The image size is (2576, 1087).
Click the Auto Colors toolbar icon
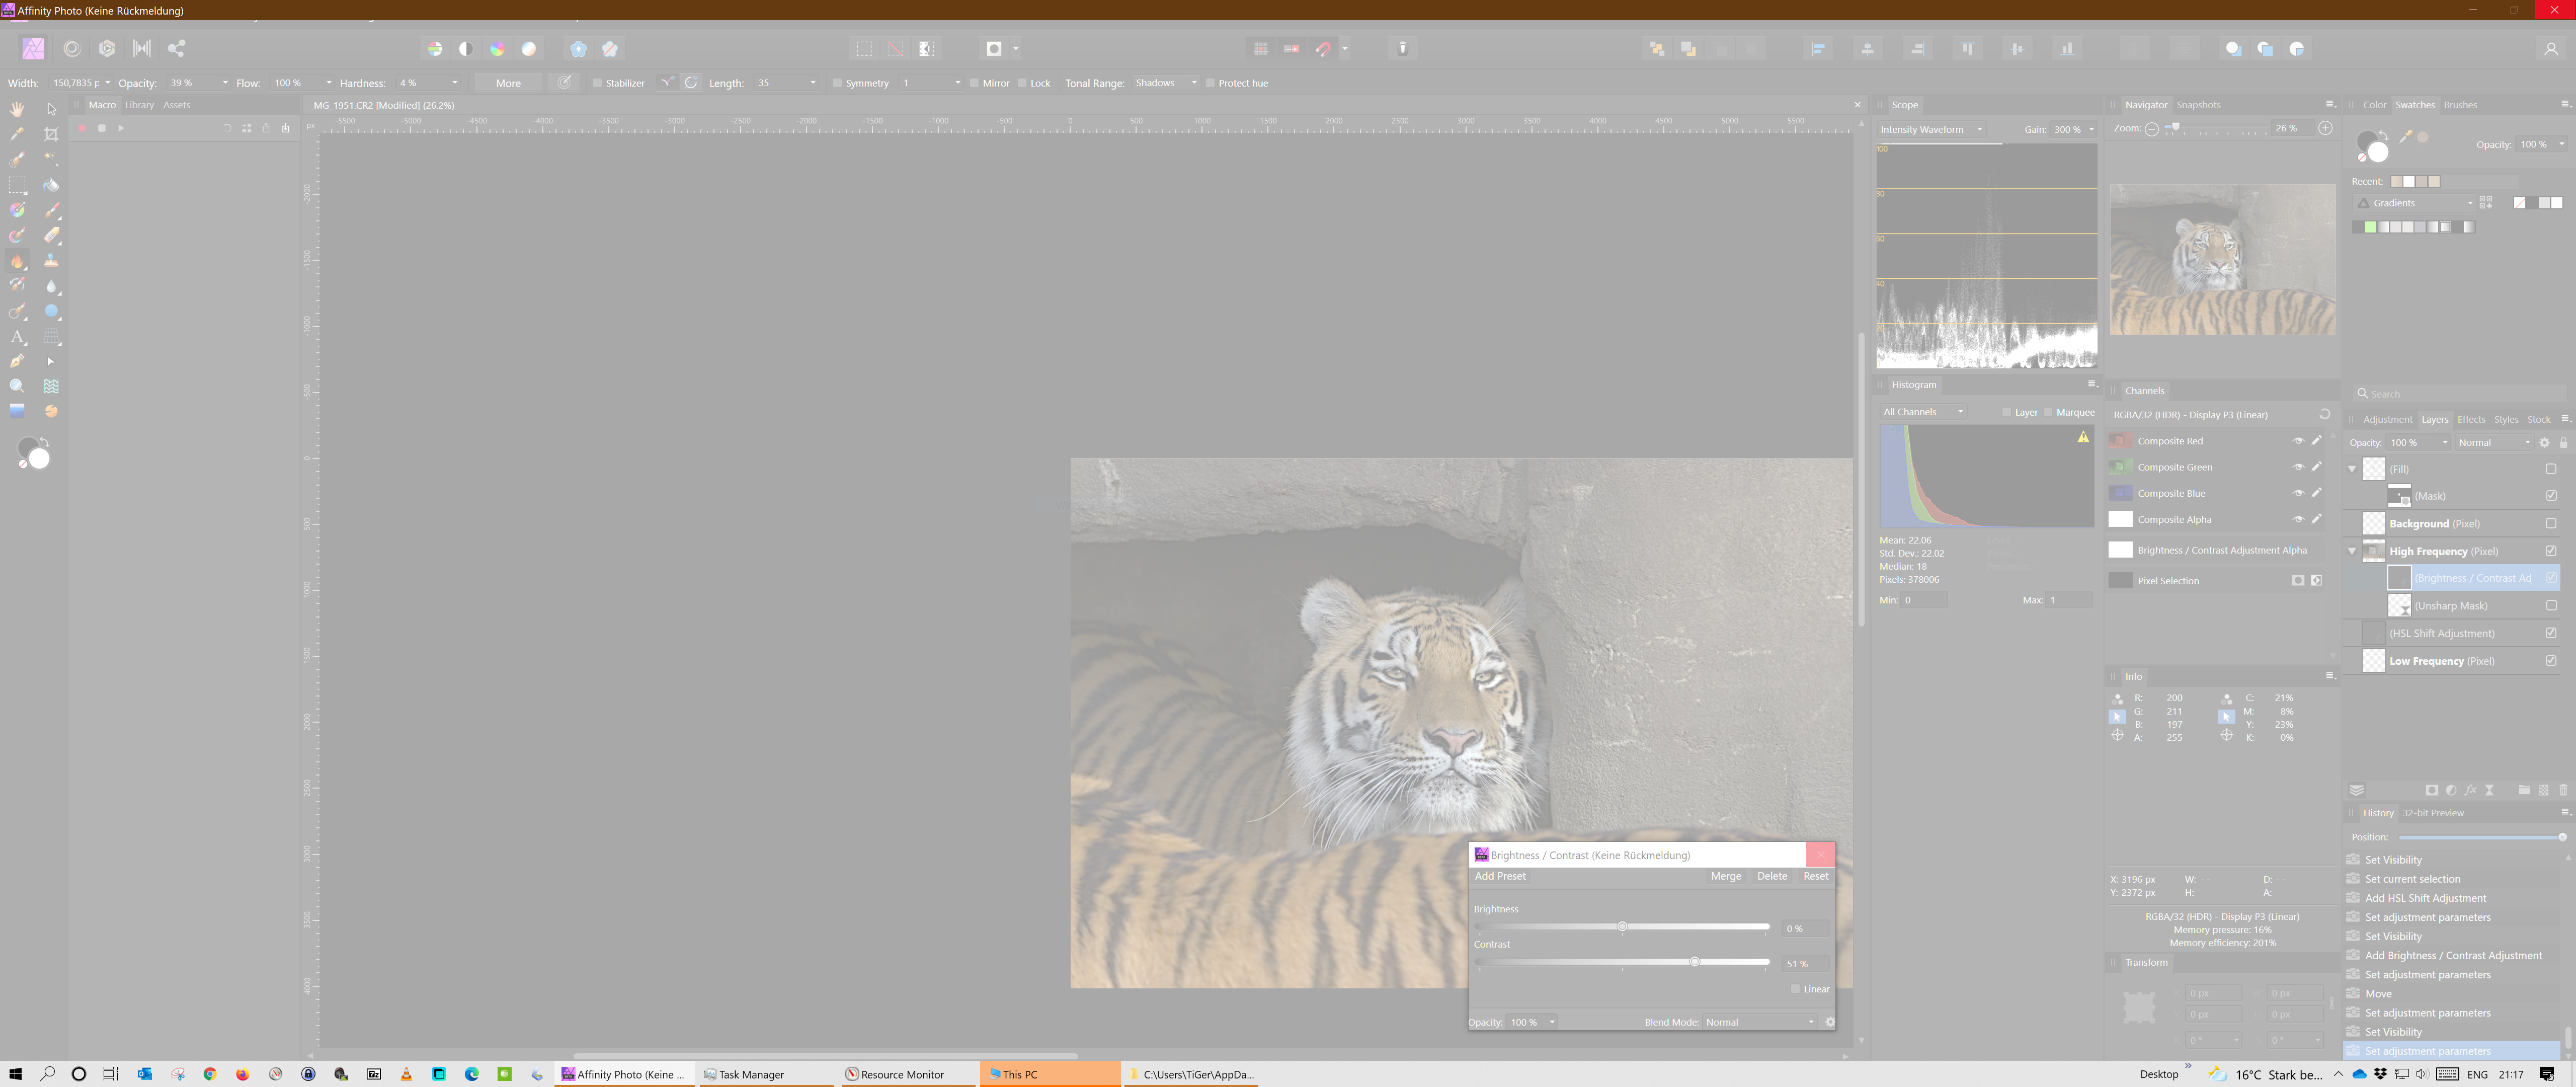(x=497, y=48)
